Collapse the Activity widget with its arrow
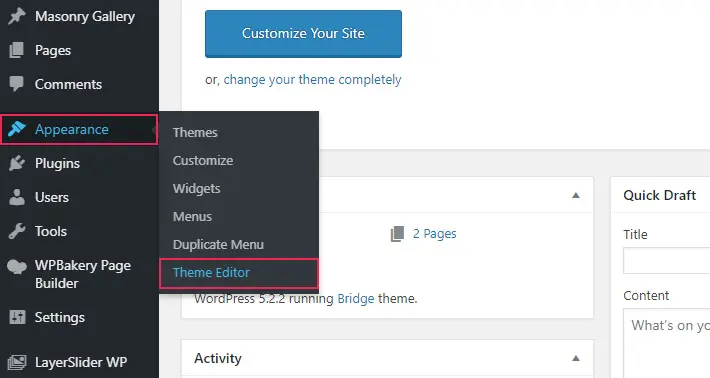The image size is (710, 378). click(x=576, y=359)
